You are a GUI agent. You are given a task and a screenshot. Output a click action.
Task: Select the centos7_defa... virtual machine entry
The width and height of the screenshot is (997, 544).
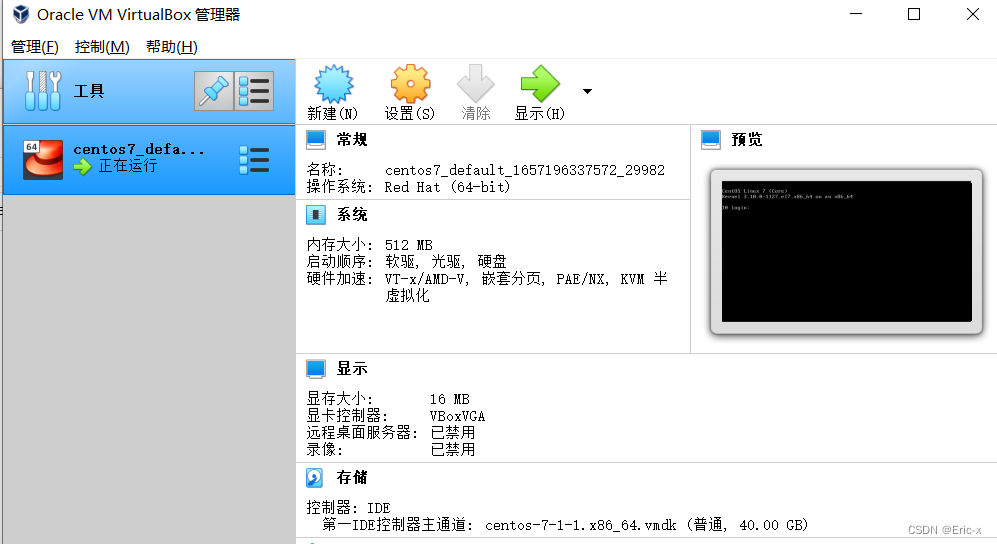[x=149, y=160]
